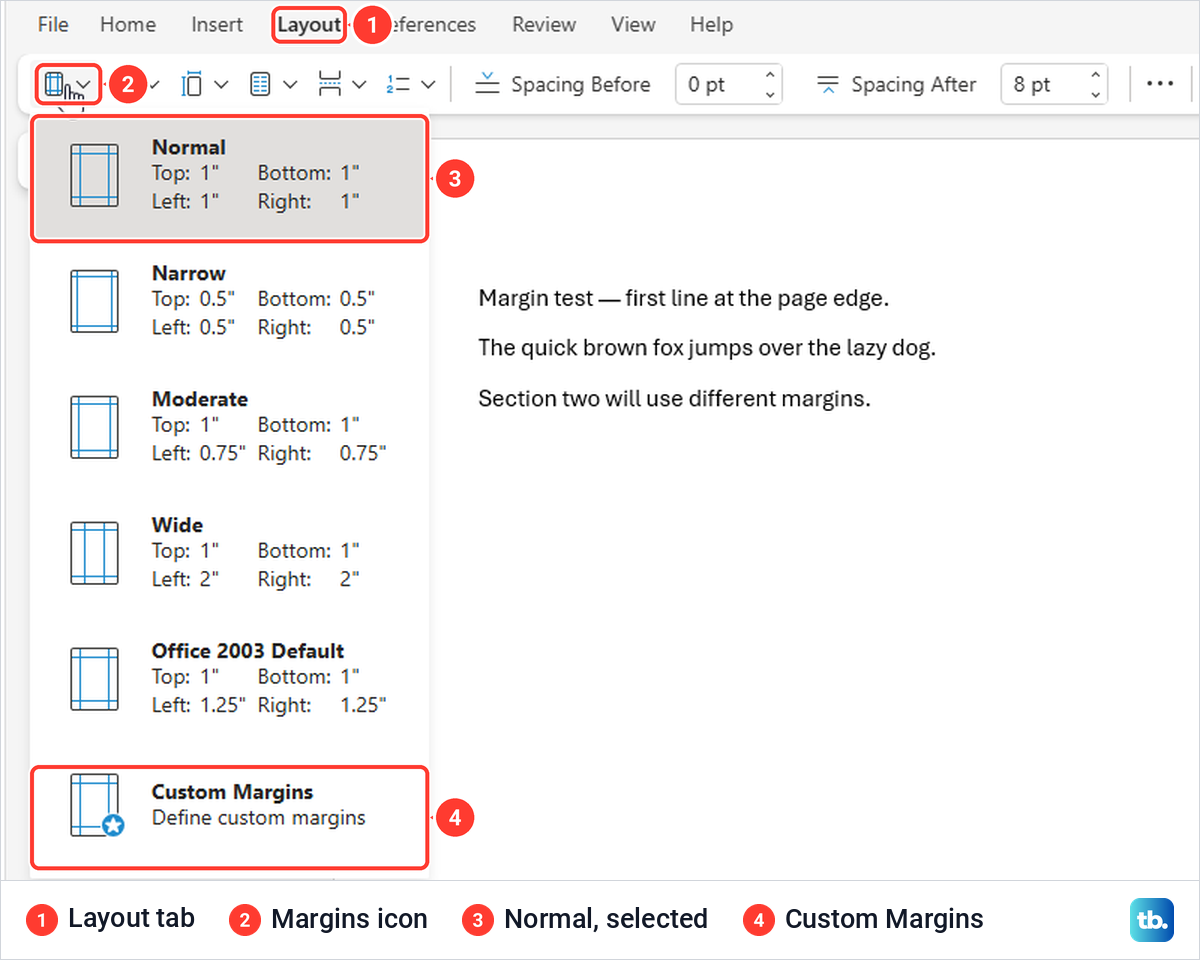Click the Moderate margins page thumbnail icon
This screenshot has height=960, width=1200.
pos(95,427)
